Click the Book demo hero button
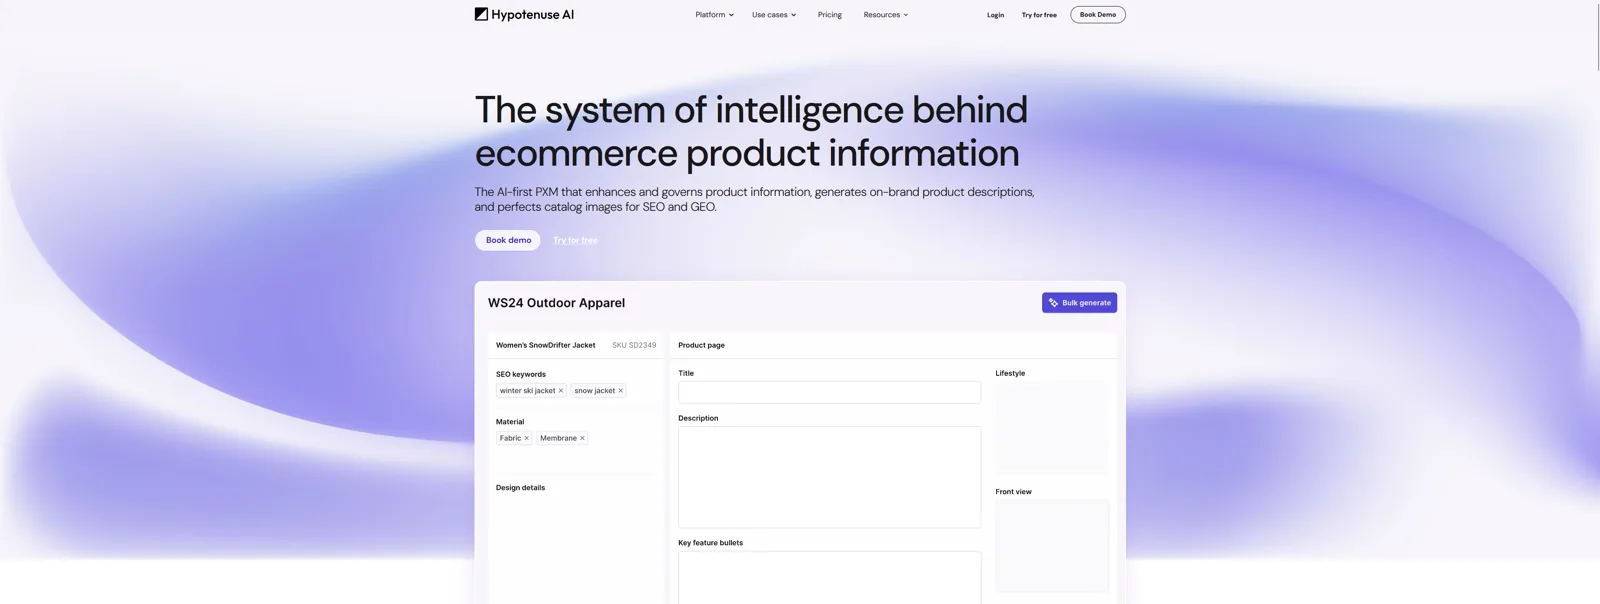Screen dimensions: 1600x604 click(x=508, y=240)
